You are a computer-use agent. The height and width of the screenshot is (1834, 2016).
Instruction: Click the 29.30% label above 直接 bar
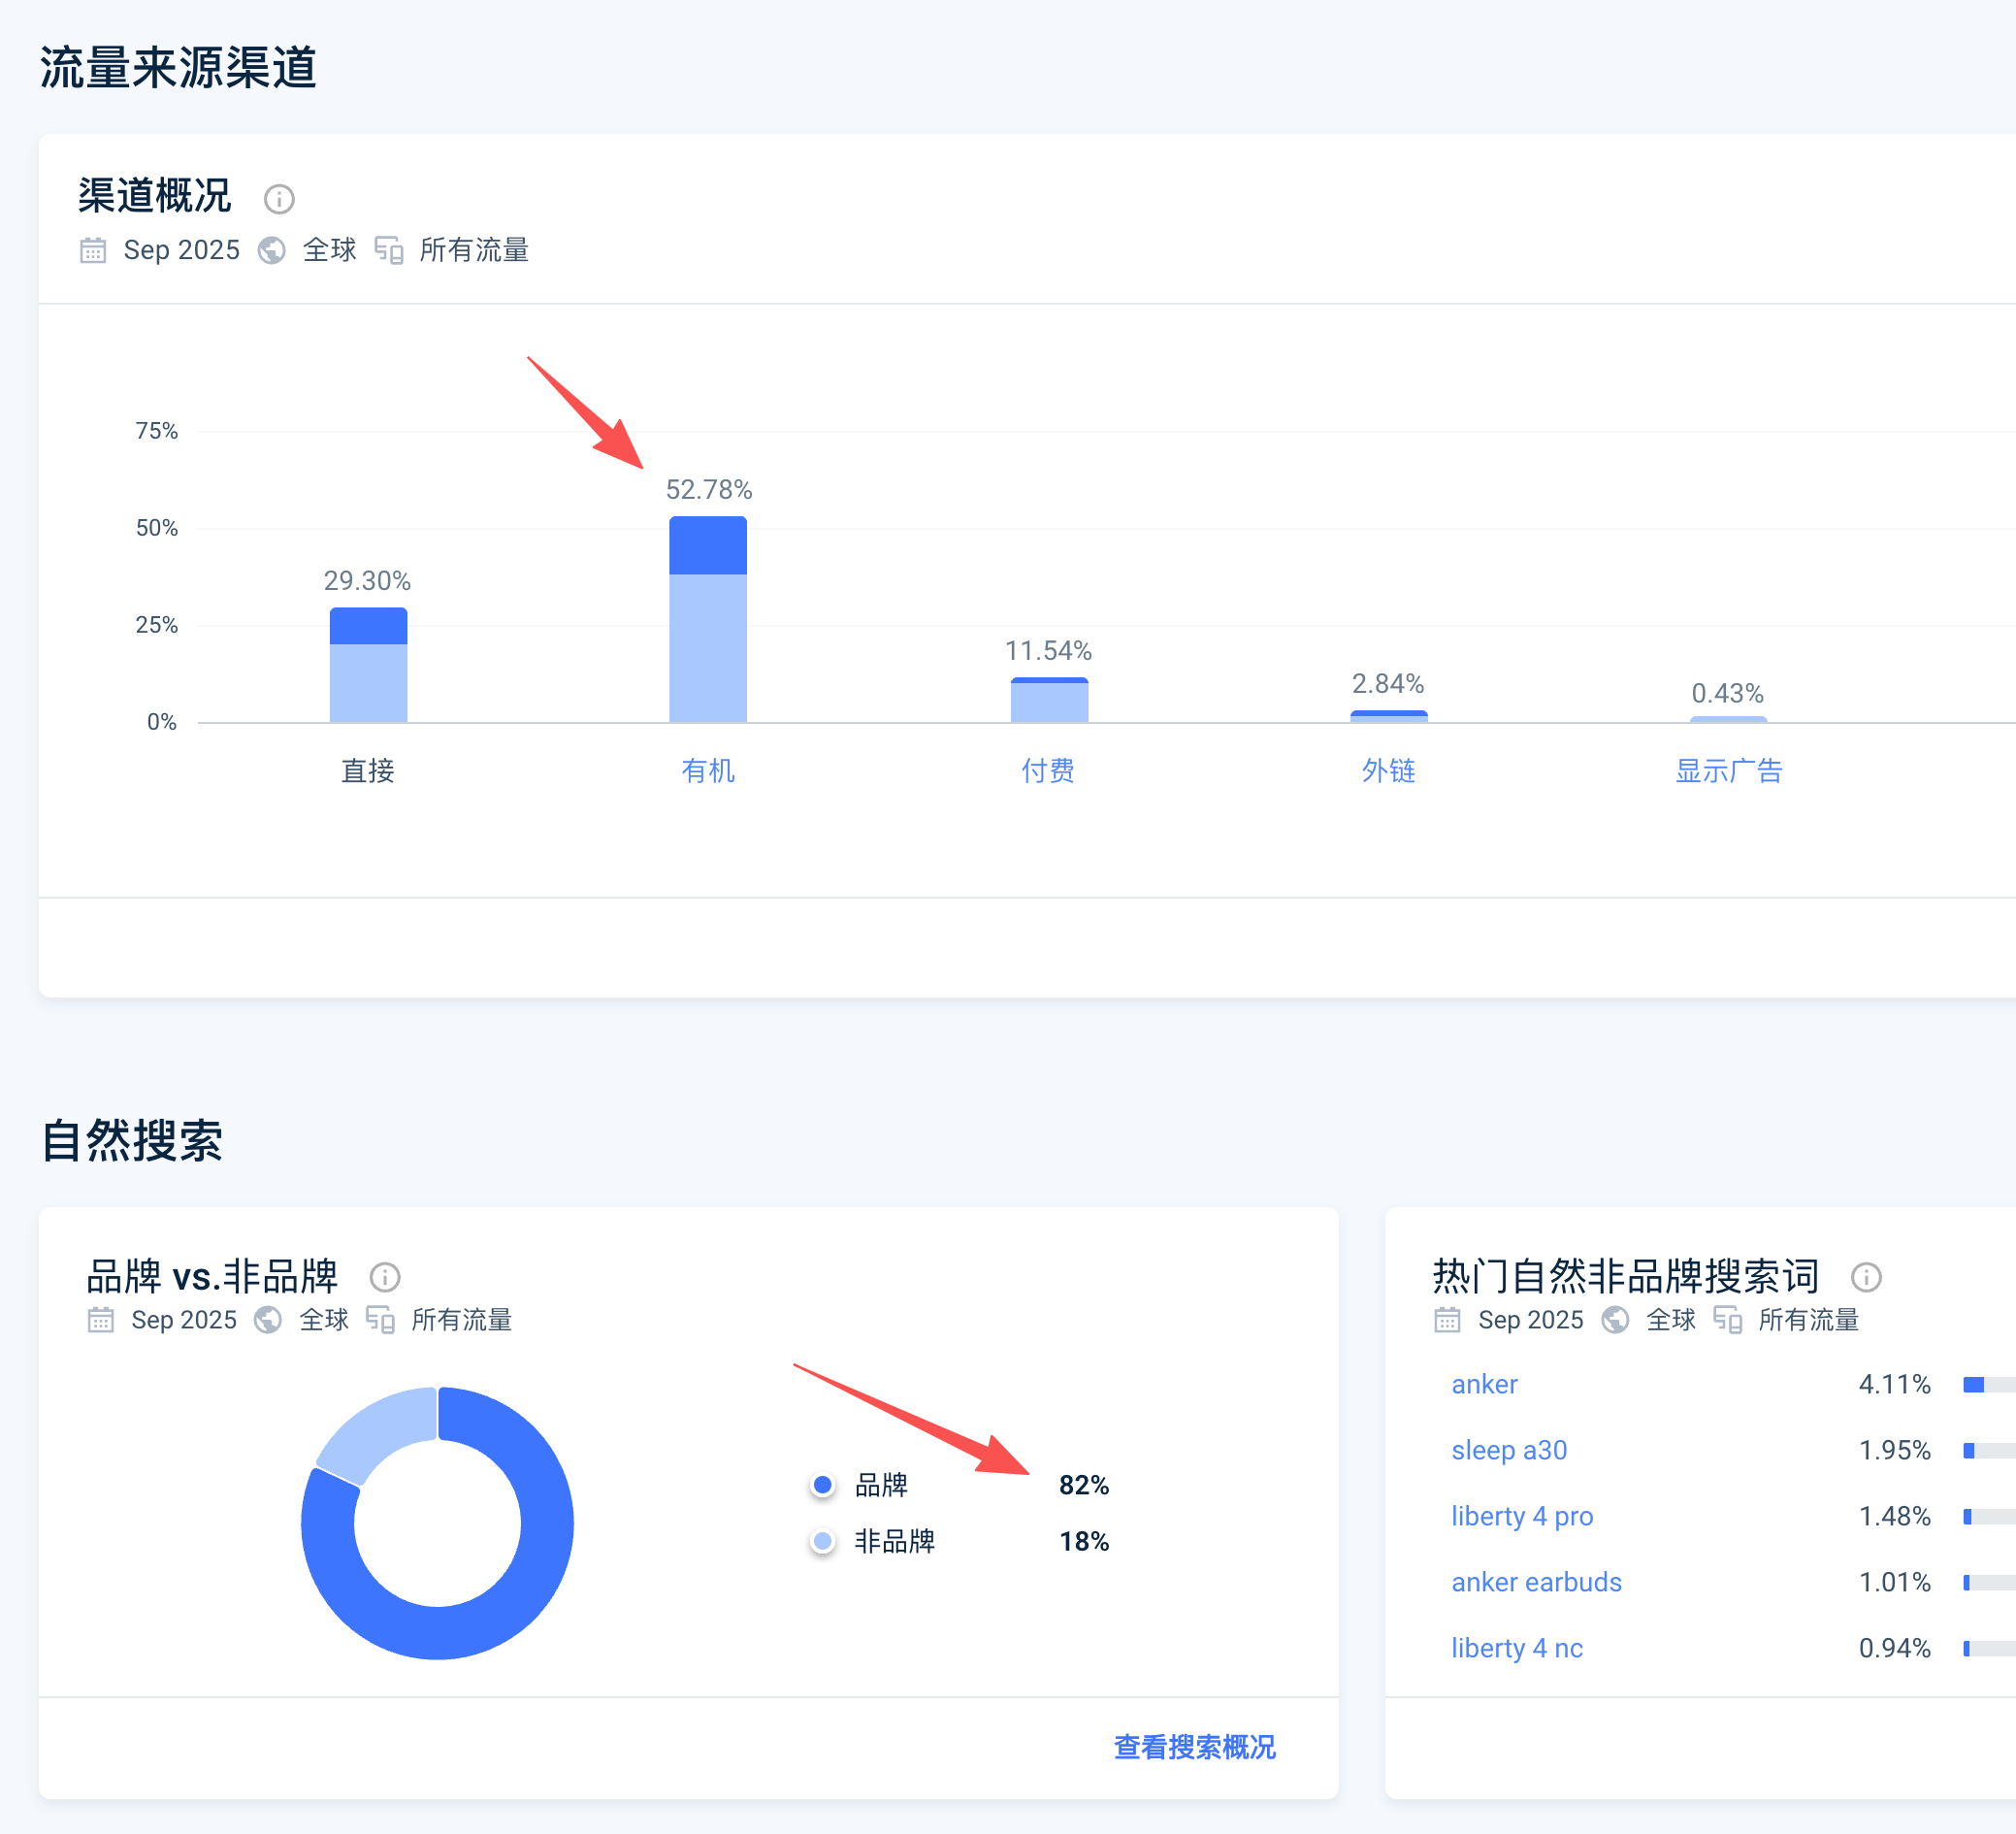click(x=367, y=581)
